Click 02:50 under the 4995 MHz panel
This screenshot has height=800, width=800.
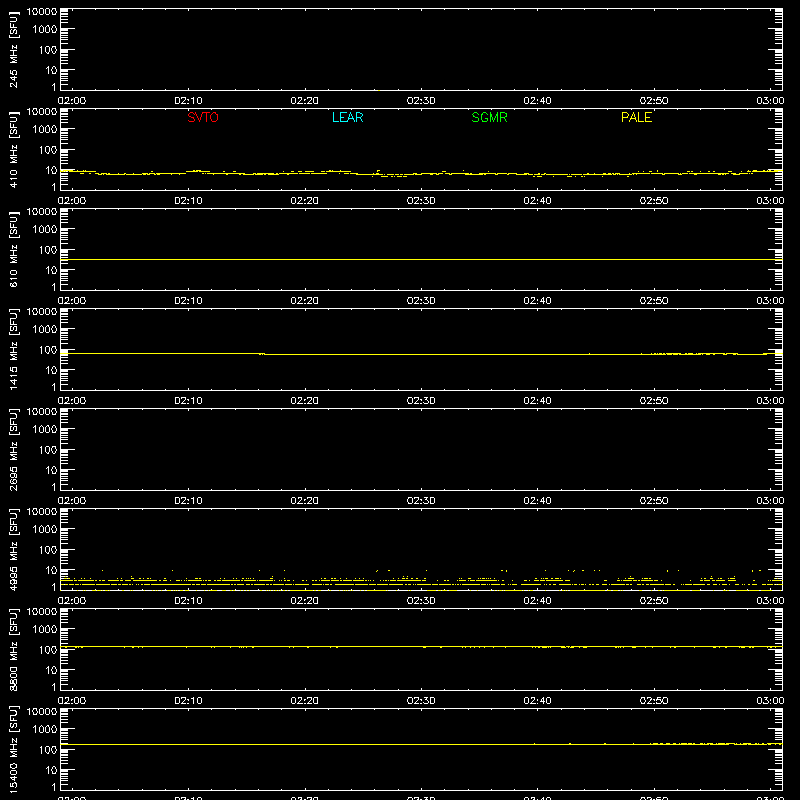pos(654,601)
